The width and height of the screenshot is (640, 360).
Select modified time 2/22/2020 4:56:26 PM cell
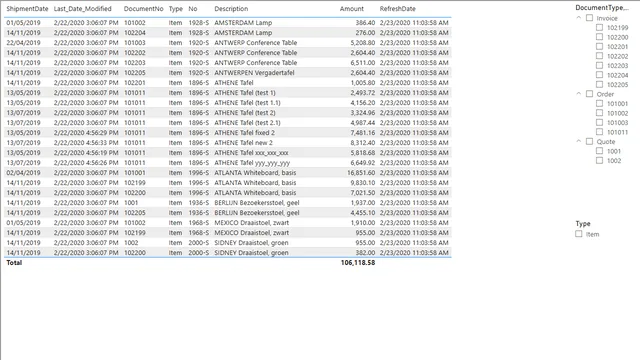[86, 162]
